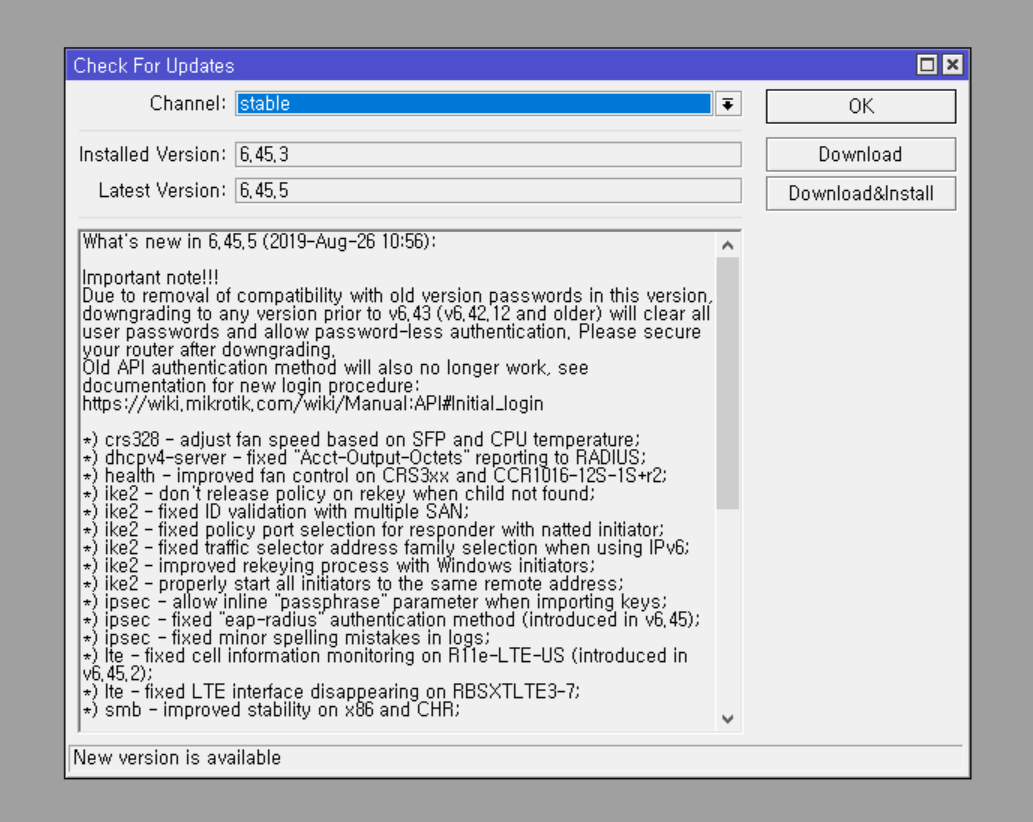Click the 'What's new in 6.45.5' heading
This screenshot has width=1033, height=822.
point(259,242)
